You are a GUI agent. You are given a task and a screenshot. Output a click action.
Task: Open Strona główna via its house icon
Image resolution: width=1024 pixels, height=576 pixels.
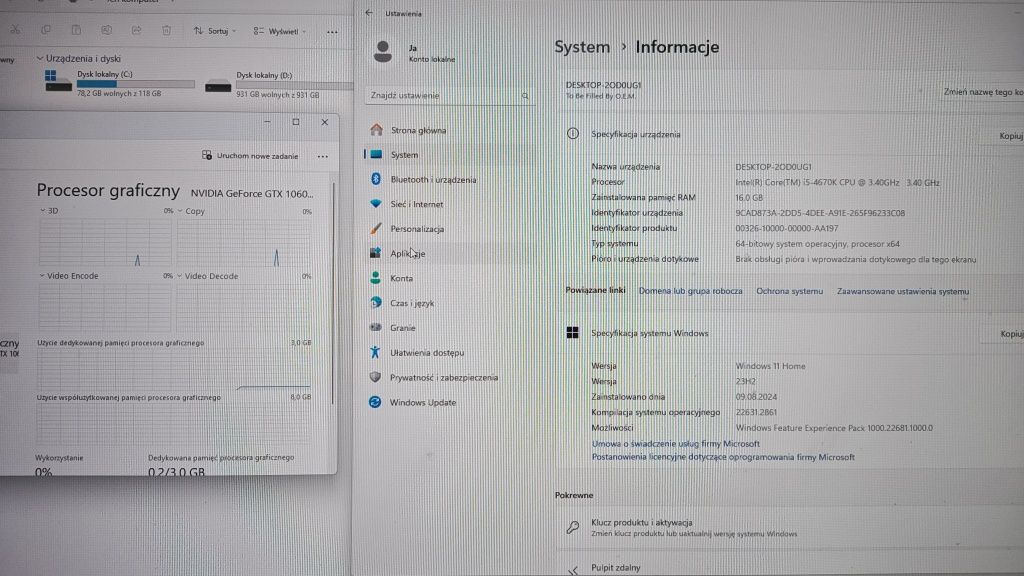click(376, 130)
